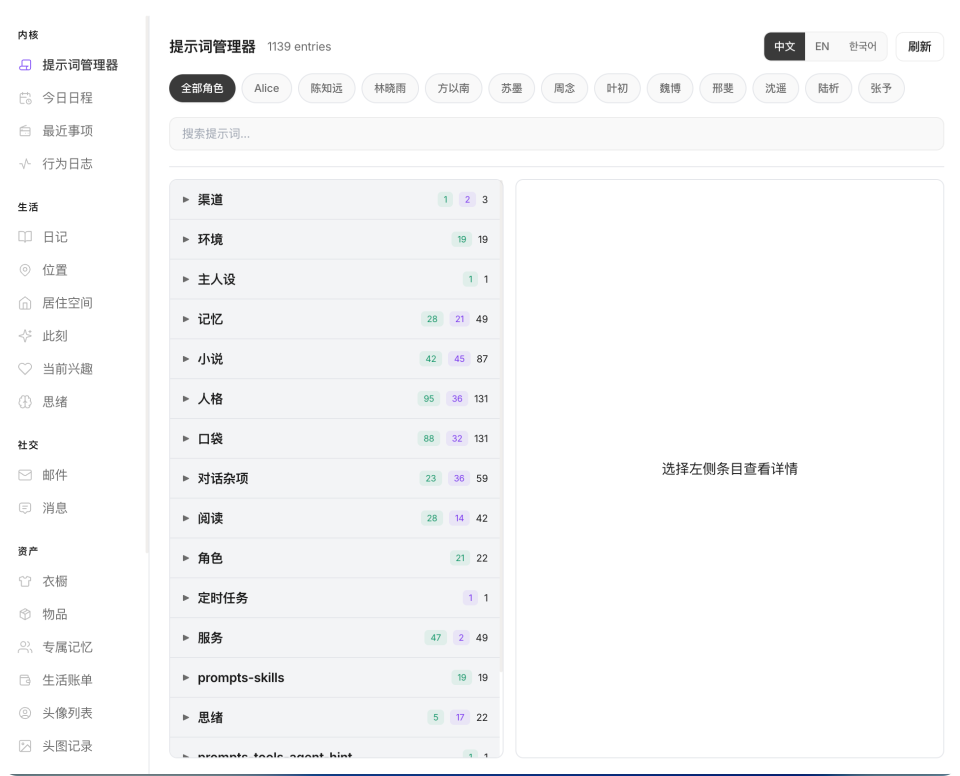Click the purple 45 badge in 小说 row

[x=459, y=359]
